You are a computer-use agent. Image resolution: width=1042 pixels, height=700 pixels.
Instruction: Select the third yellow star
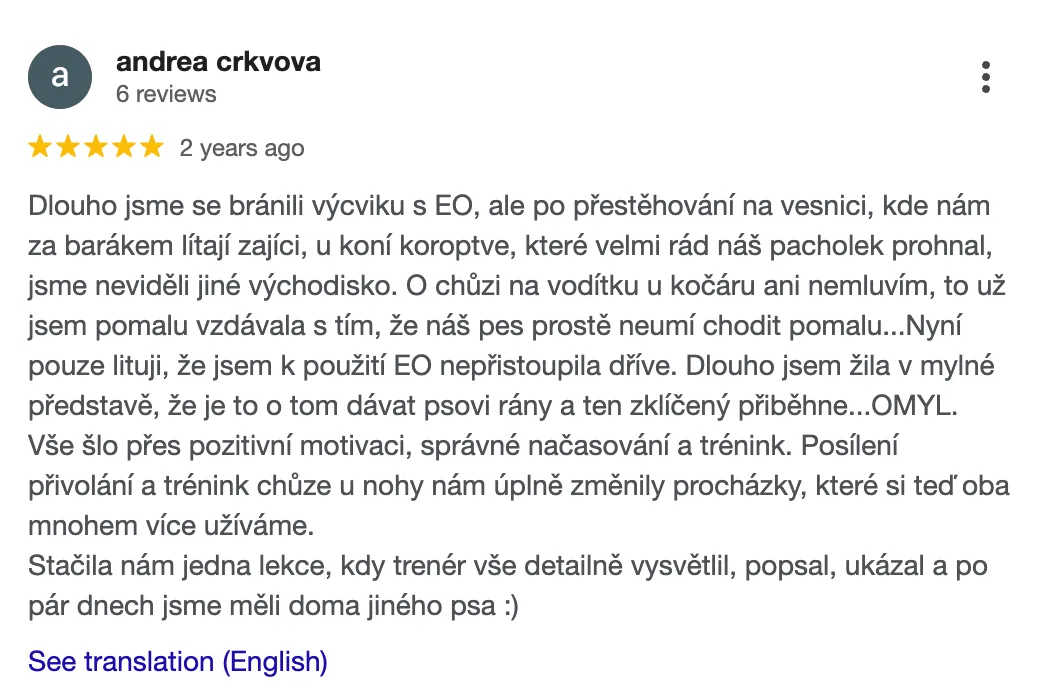(x=96, y=148)
